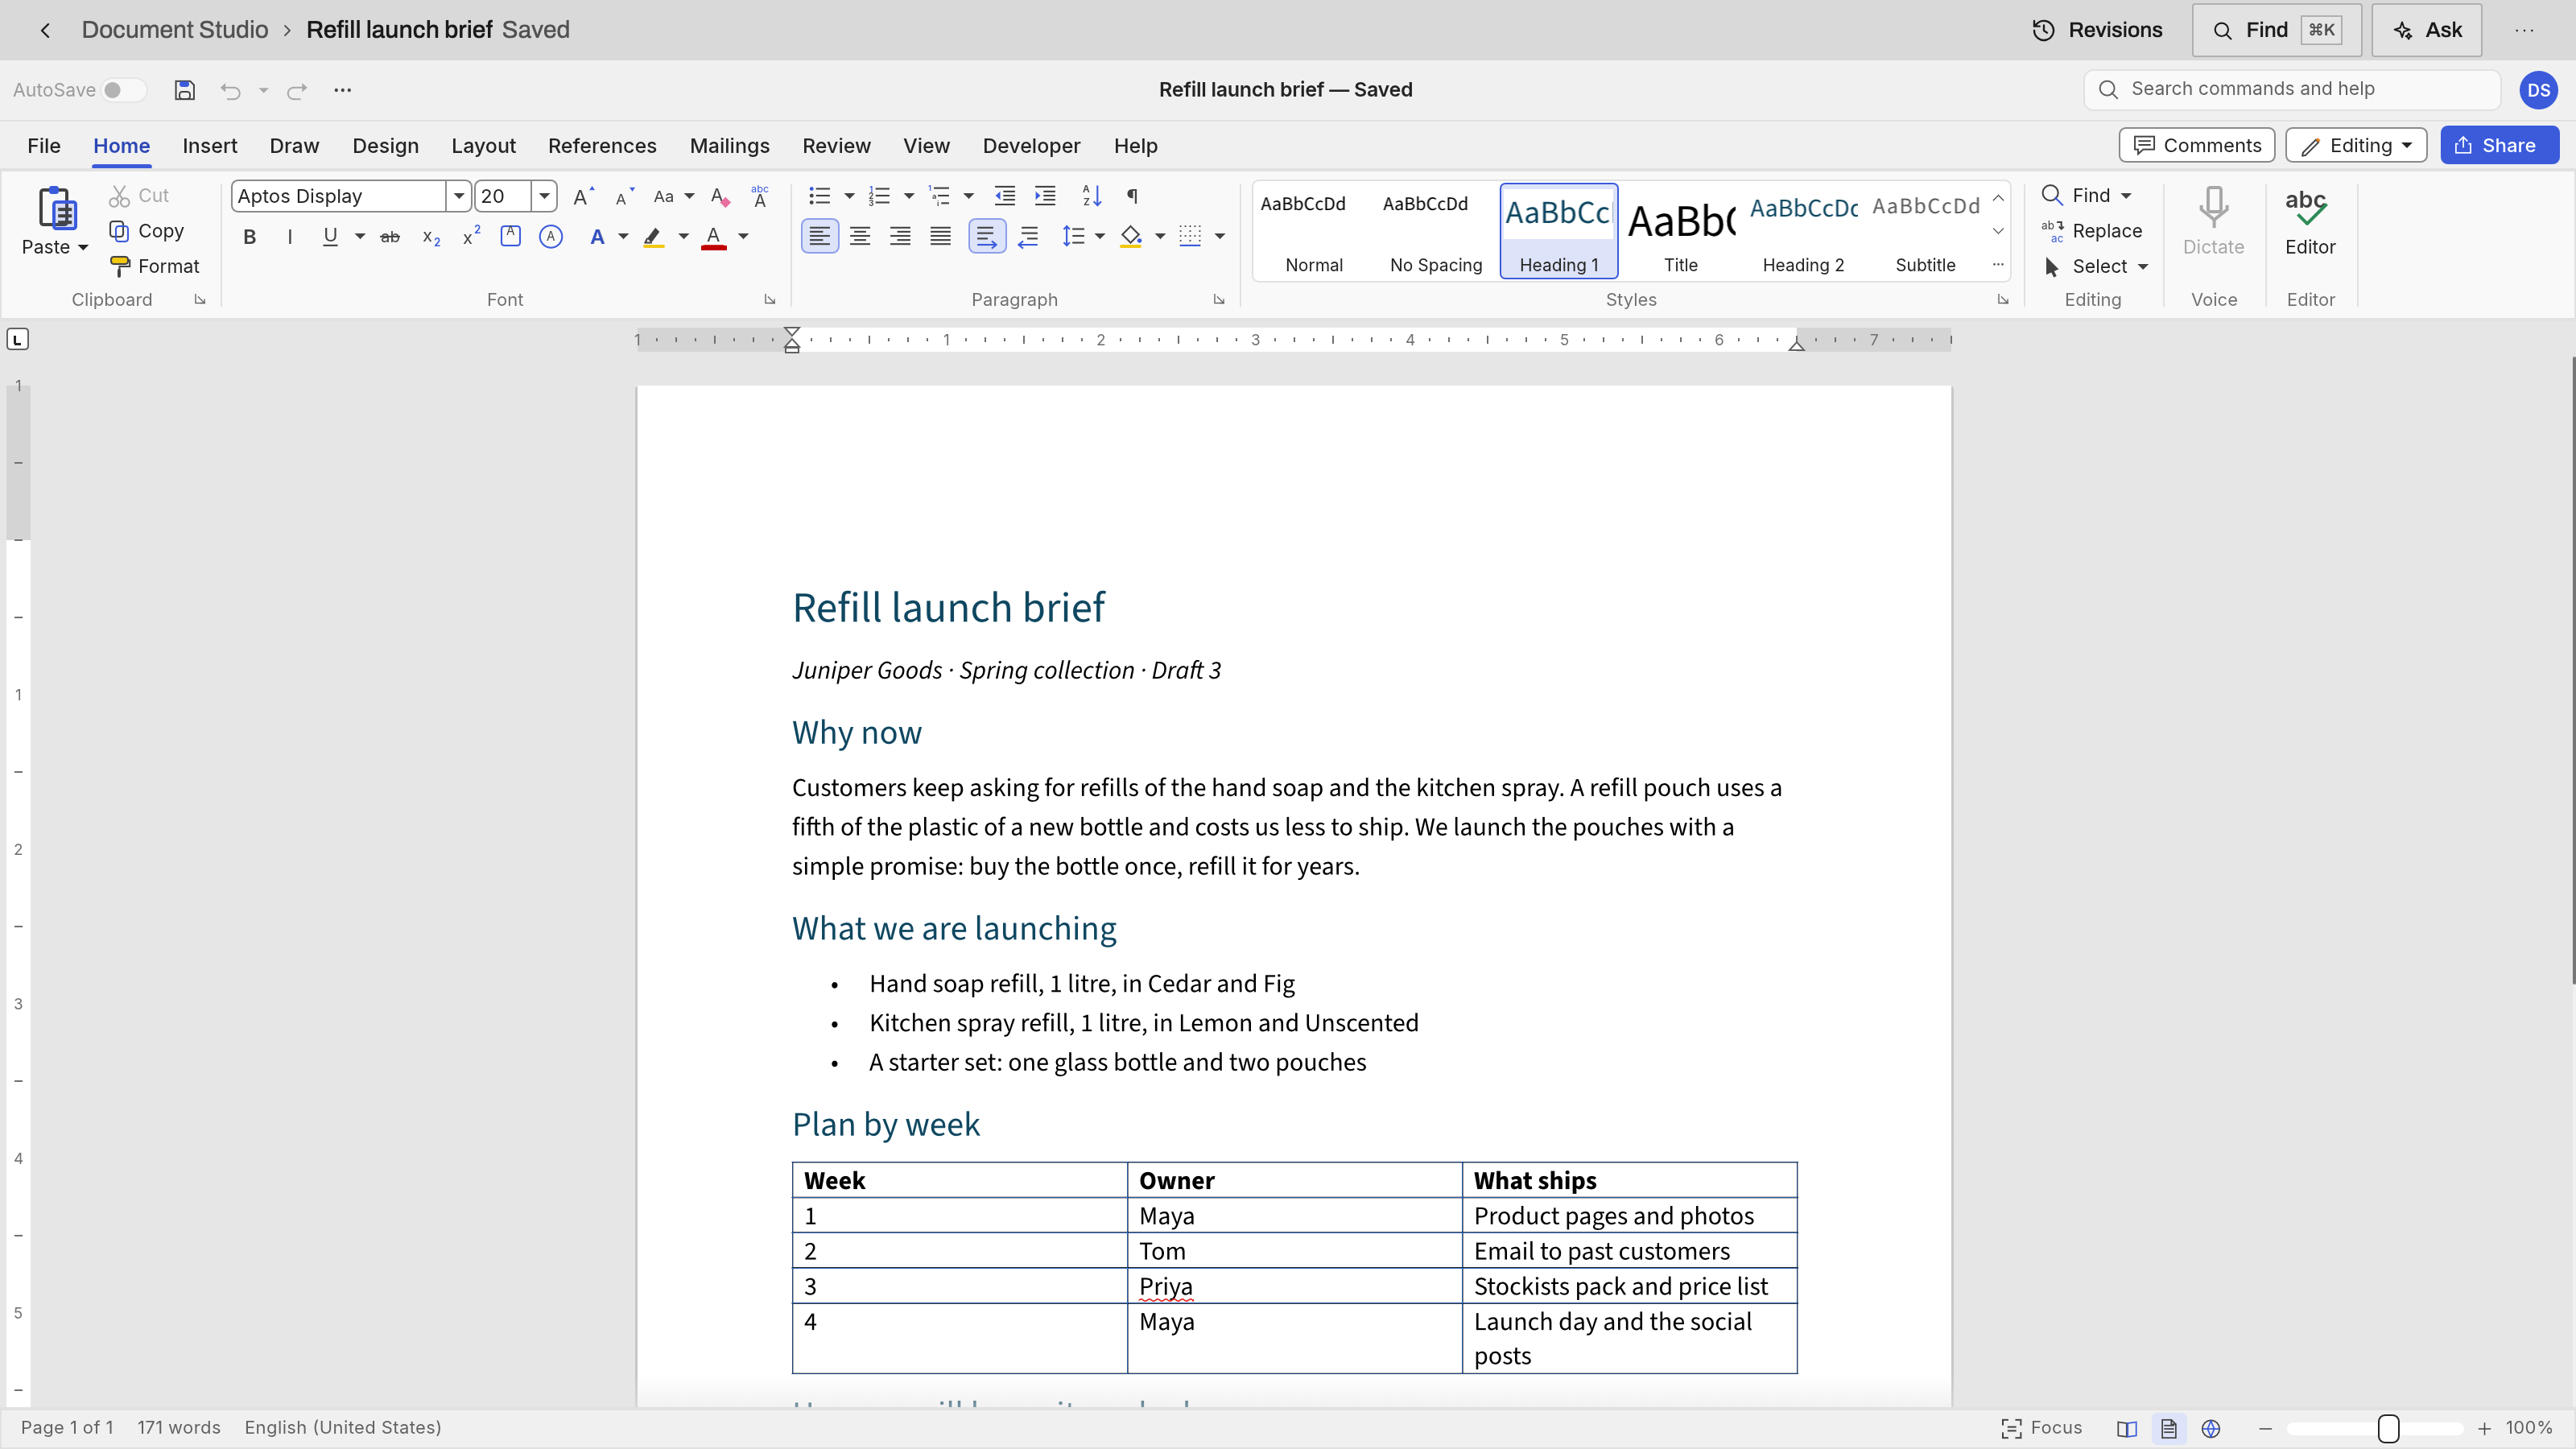Toggle left text alignment
The width and height of the screenshot is (2576, 1449).
pyautogui.click(x=820, y=237)
